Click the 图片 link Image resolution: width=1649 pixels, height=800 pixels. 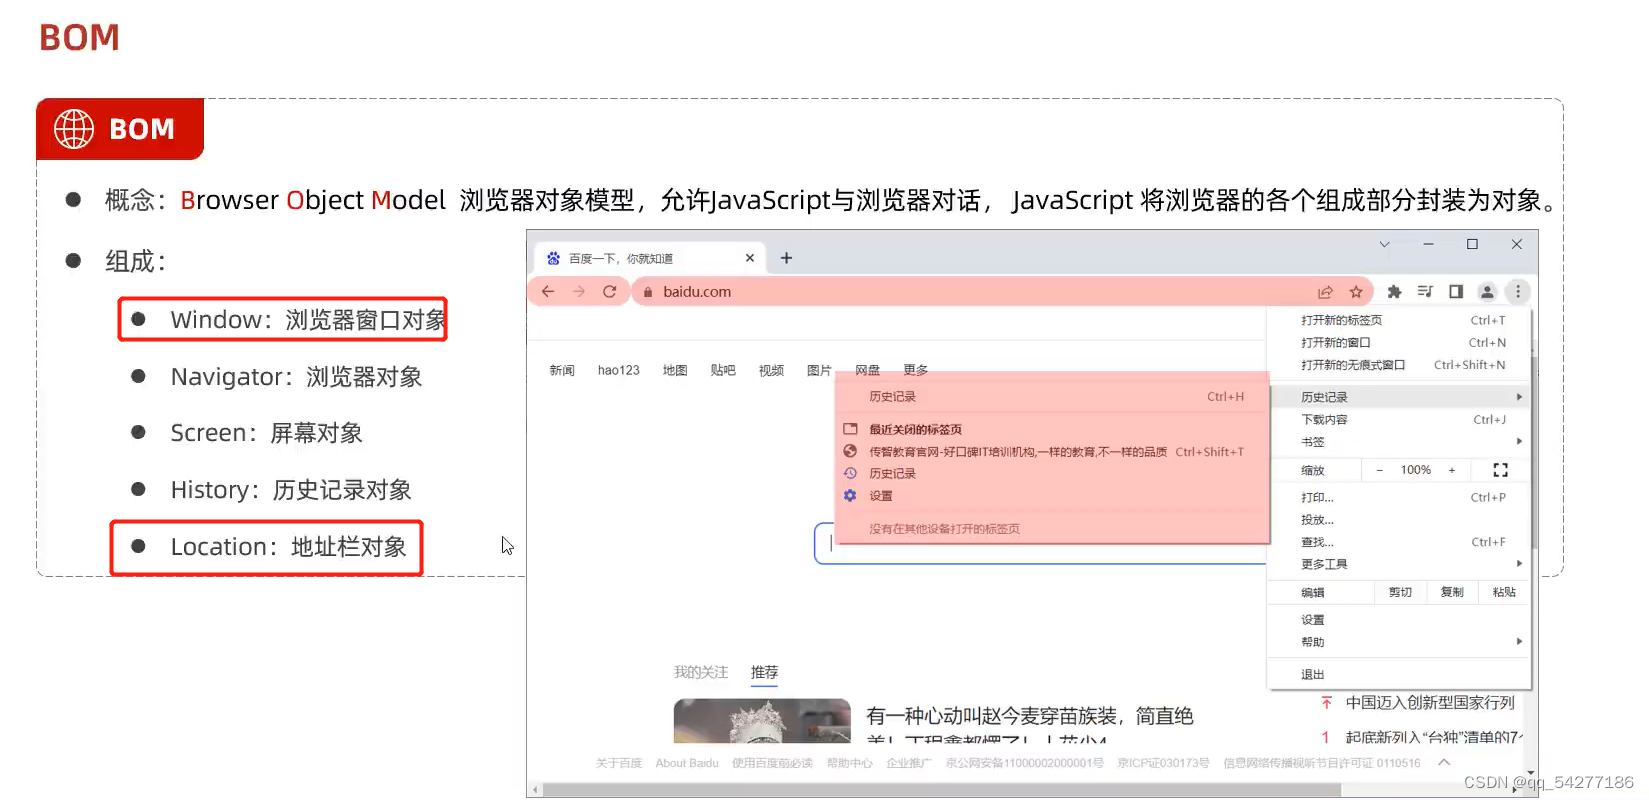pos(819,370)
